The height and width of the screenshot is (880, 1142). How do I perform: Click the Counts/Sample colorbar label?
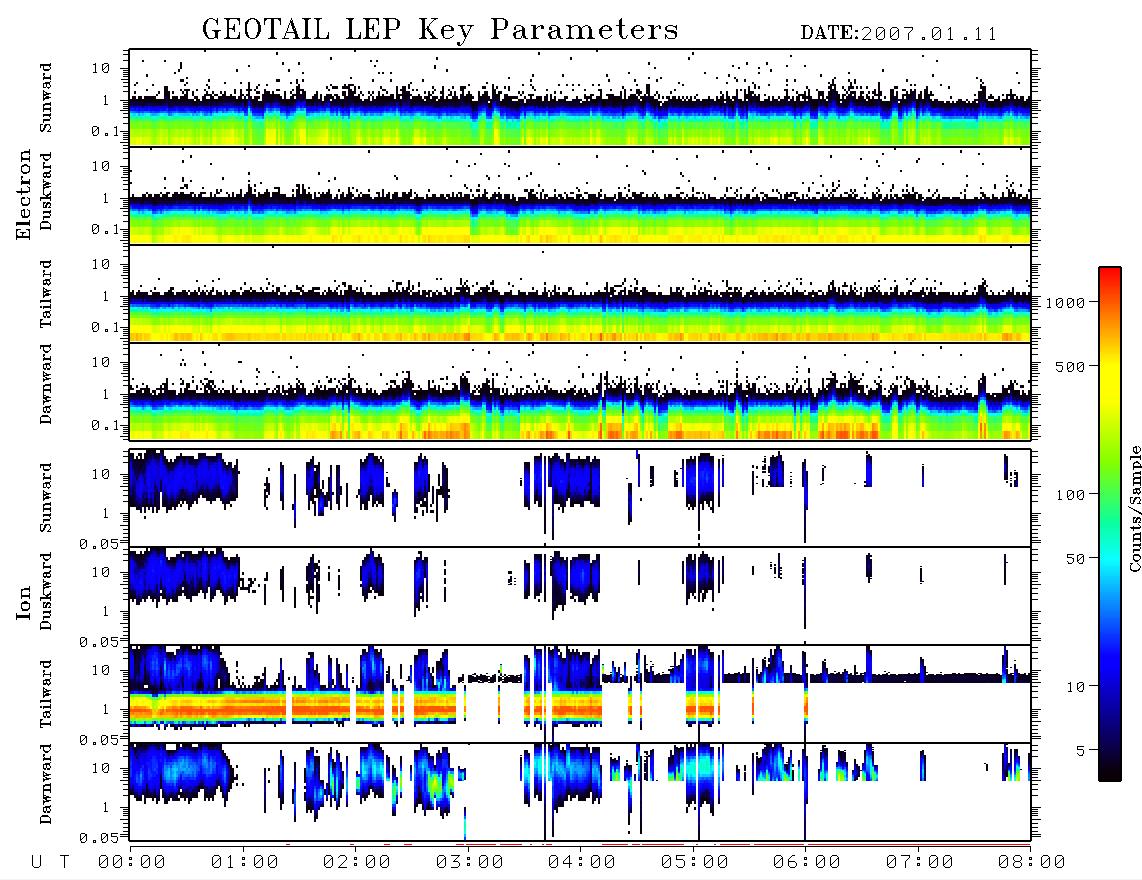[1134, 509]
